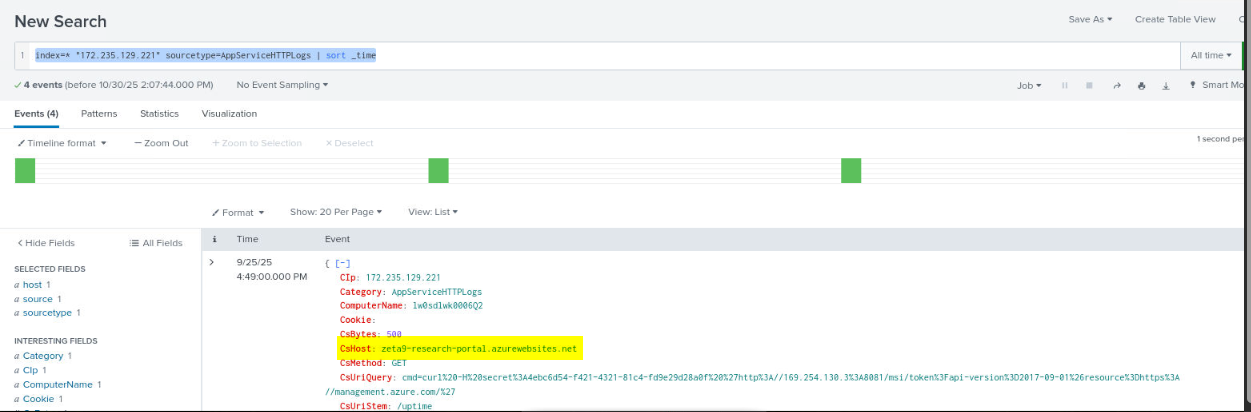Open All Fields dialog

point(156,243)
